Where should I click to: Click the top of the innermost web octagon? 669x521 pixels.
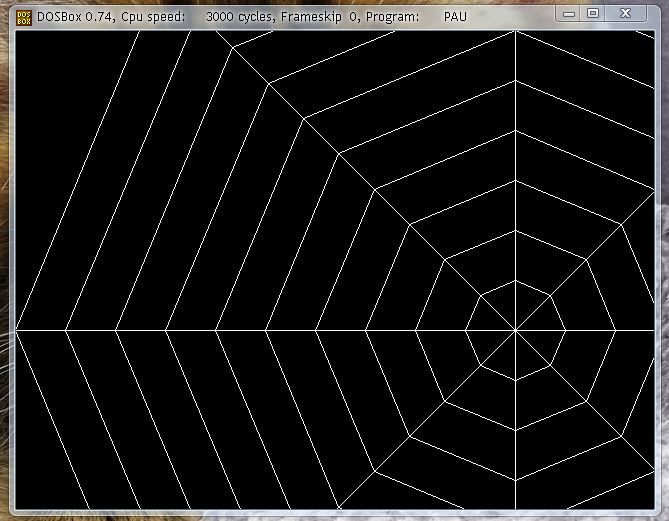[515, 280]
